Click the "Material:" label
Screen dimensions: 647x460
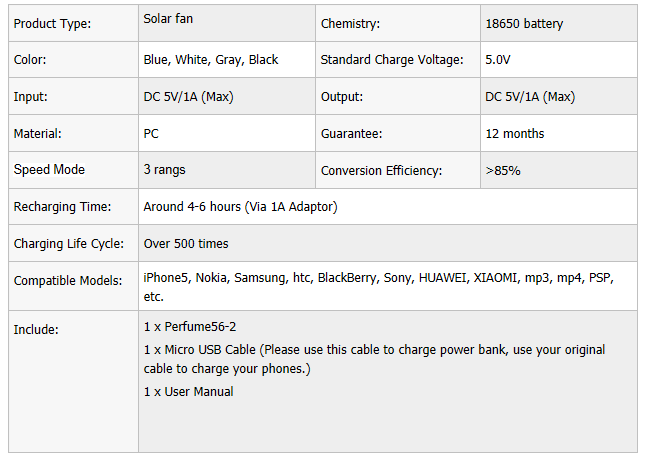point(37,134)
